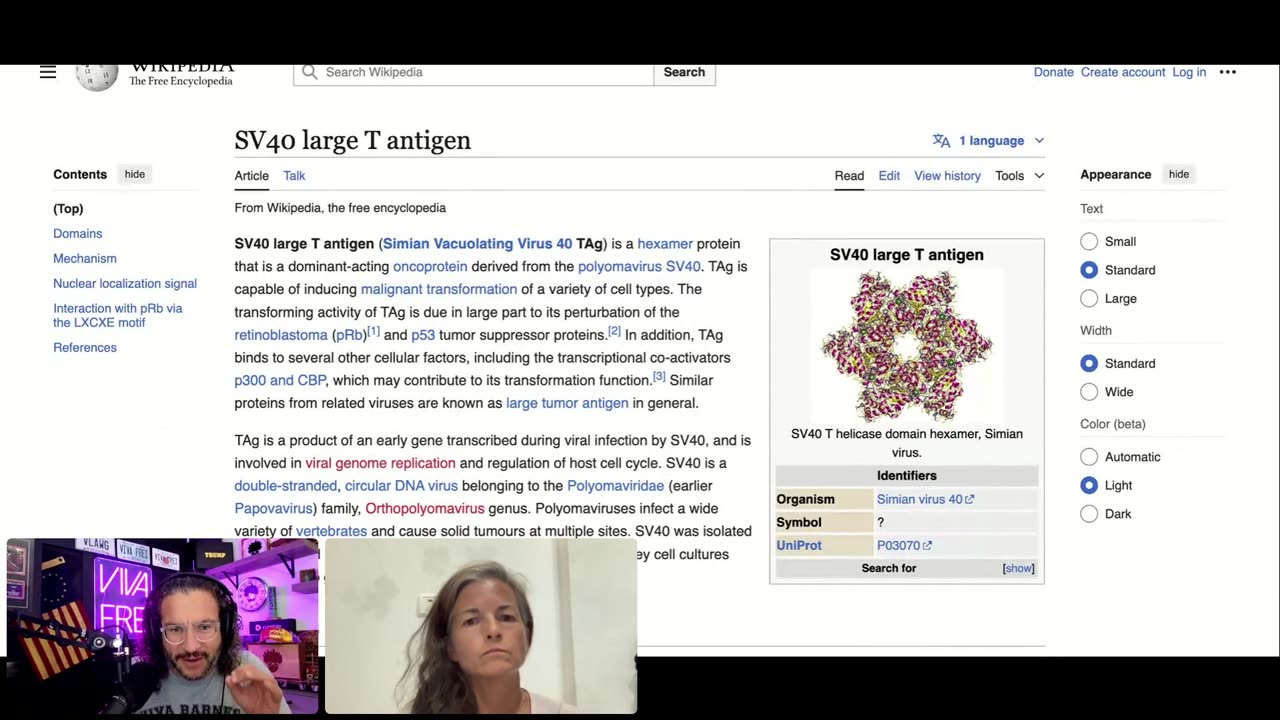1280x720 pixels.
Task: Switch to the Article tab
Action: click(x=251, y=175)
